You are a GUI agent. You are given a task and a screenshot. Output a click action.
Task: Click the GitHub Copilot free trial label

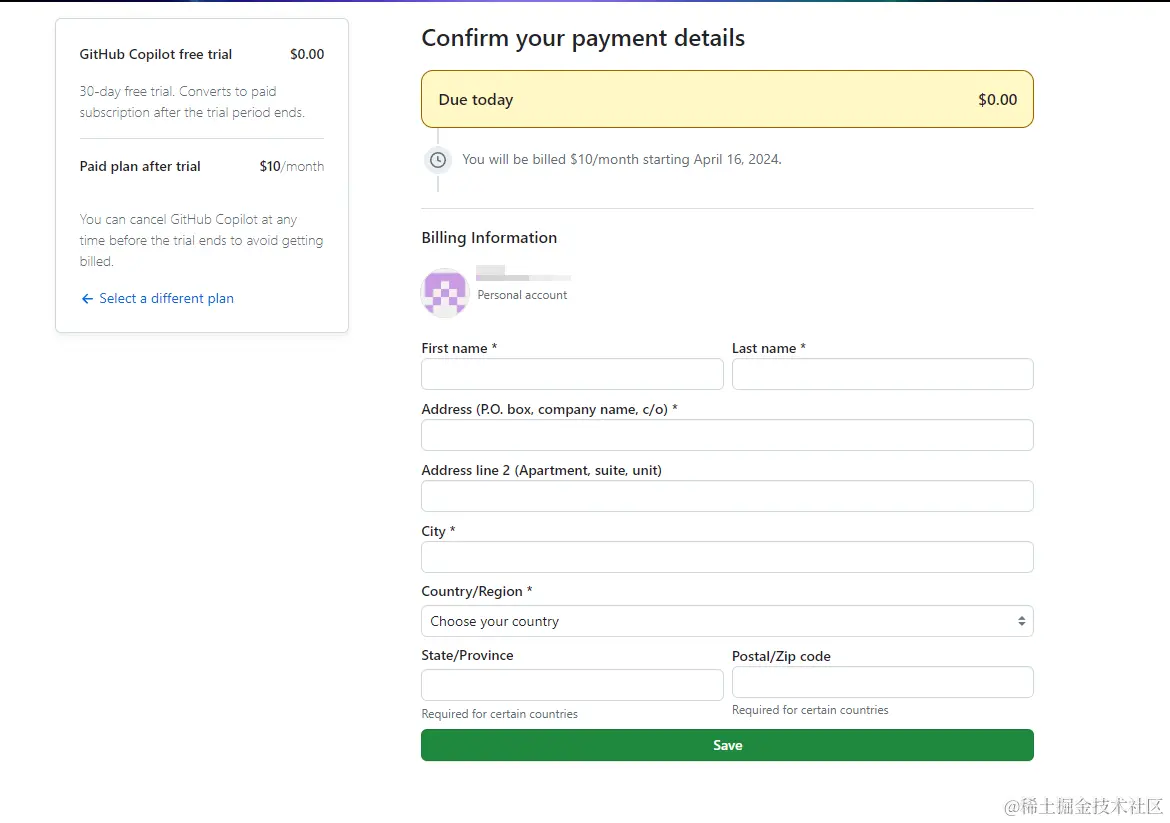[x=156, y=54]
